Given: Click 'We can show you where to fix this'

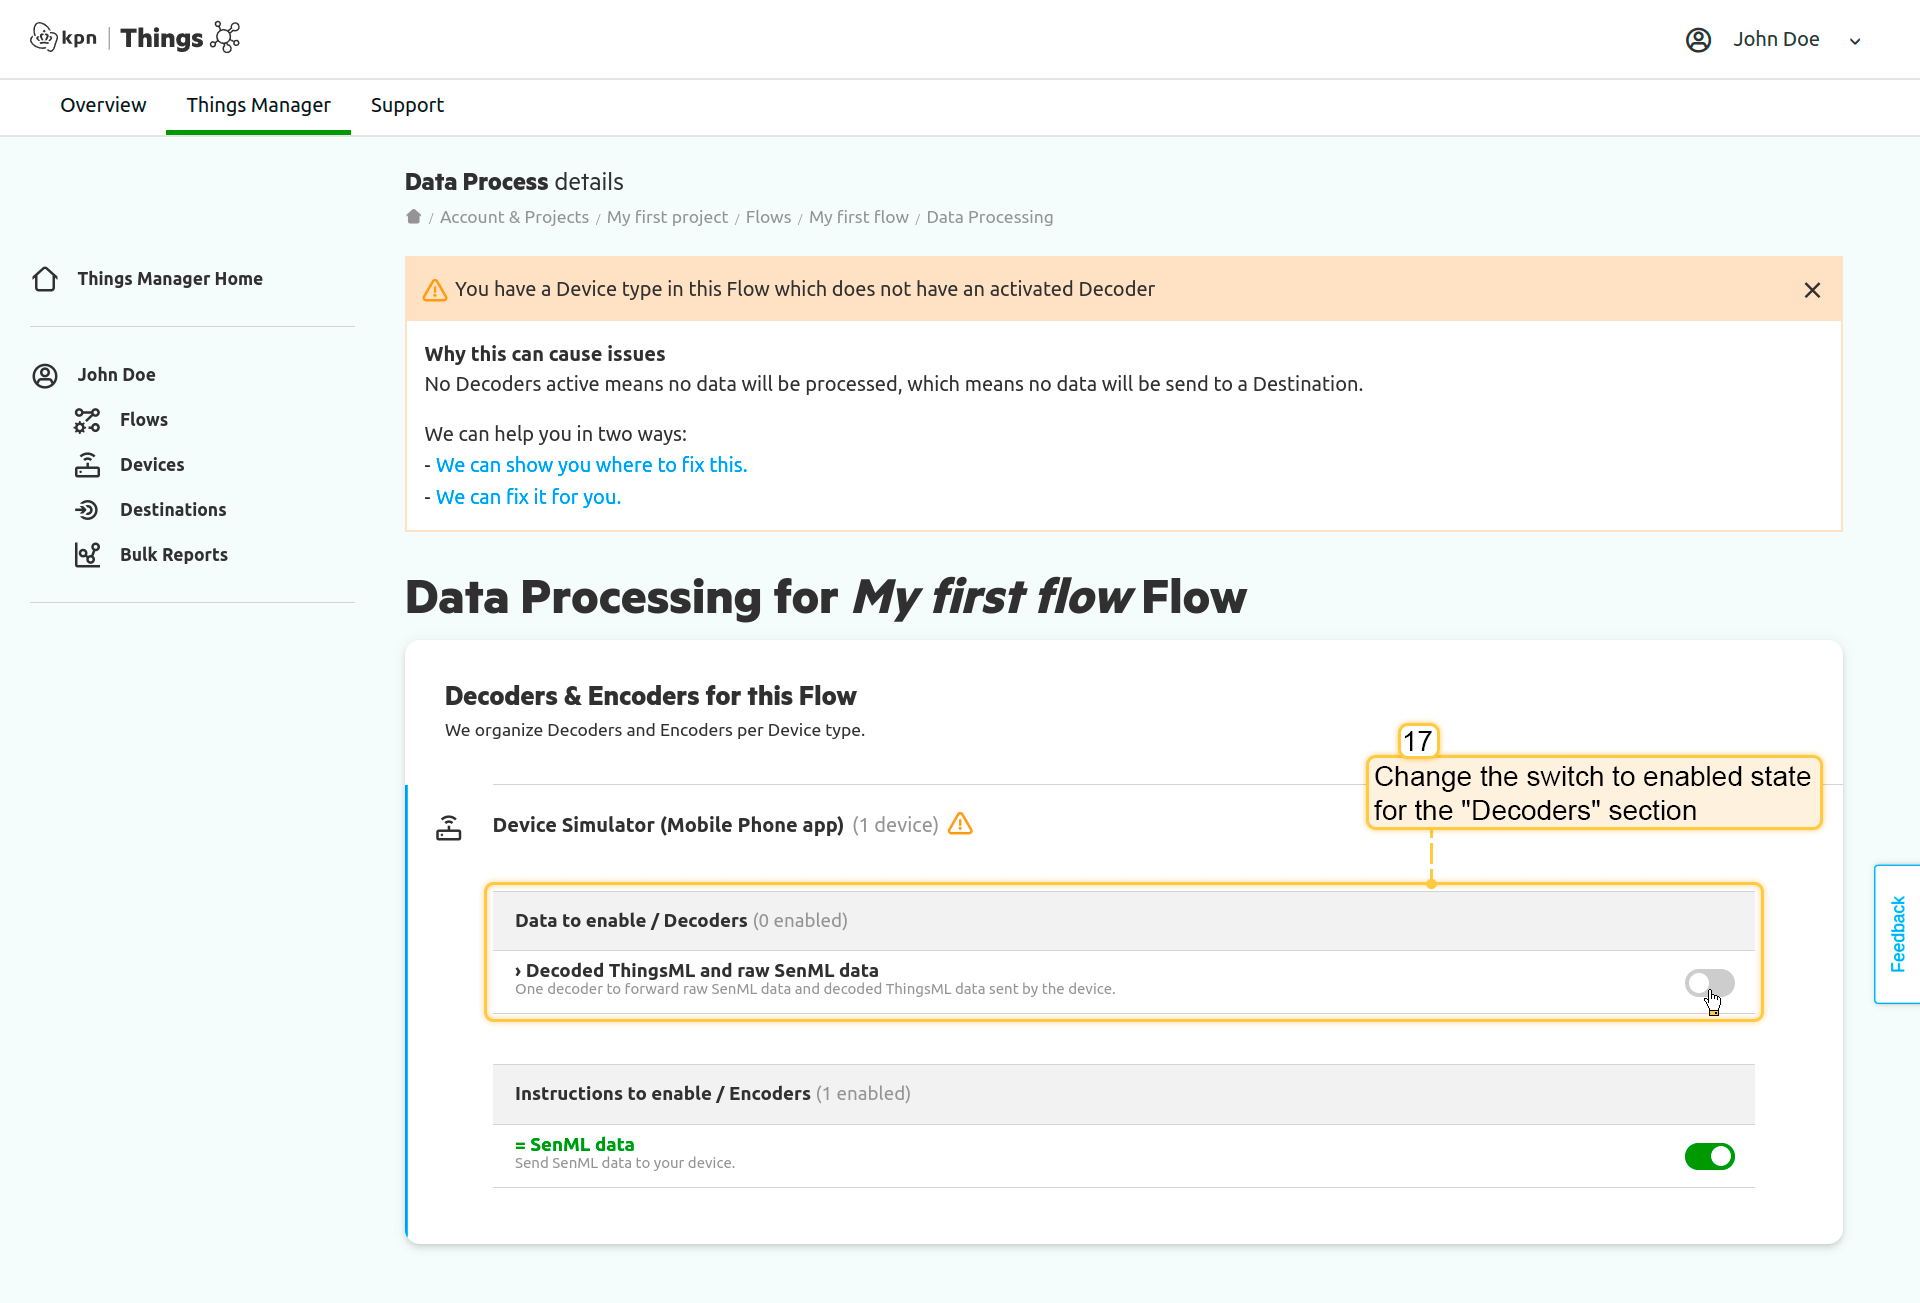Looking at the screenshot, I should pos(591,465).
